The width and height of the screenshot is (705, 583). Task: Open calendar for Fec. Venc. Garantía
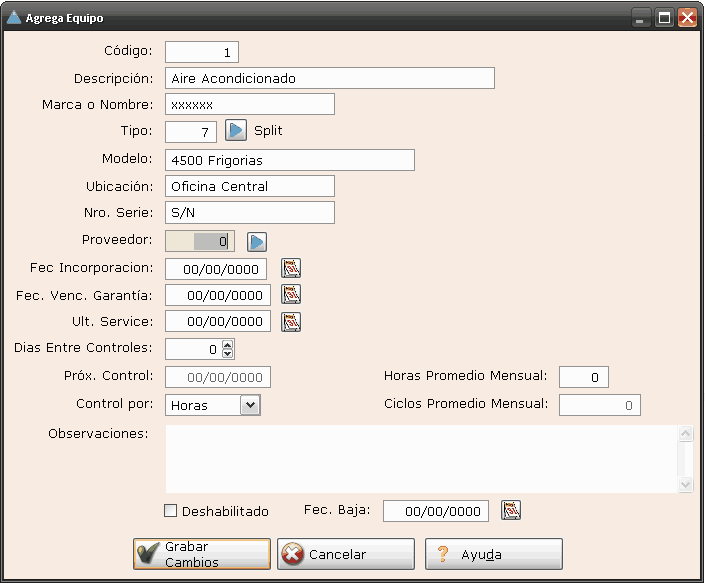coord(291,295)
